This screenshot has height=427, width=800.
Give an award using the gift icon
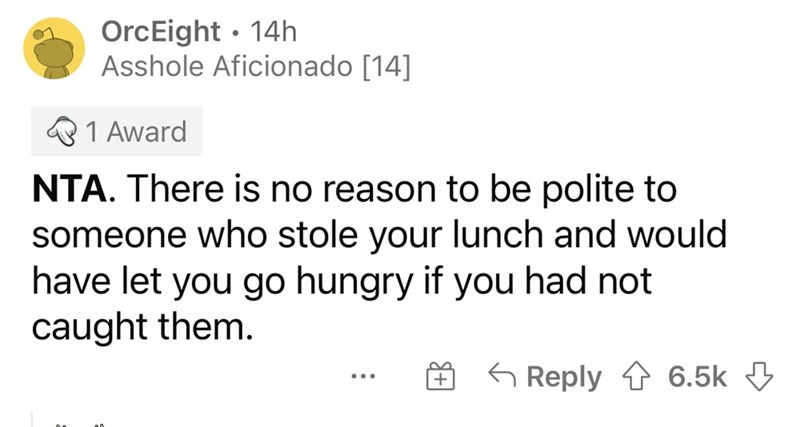[x=440, y=376]
